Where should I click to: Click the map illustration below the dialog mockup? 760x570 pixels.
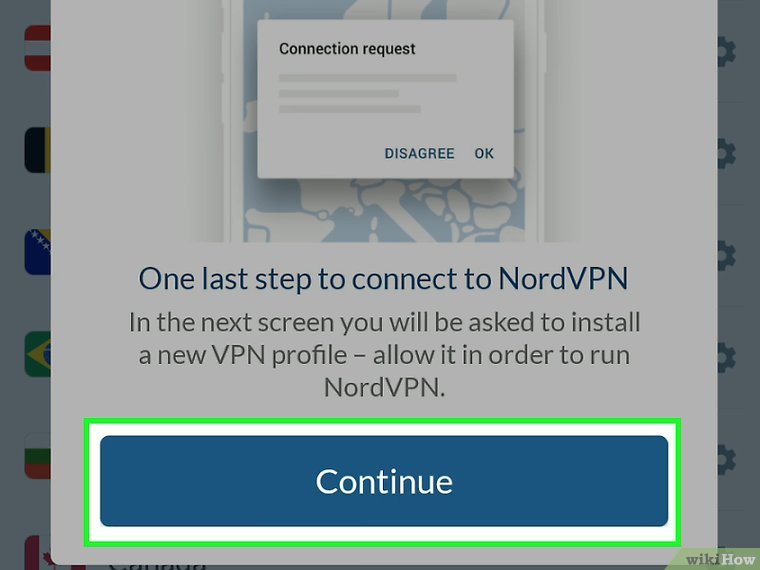coord(384,211)
